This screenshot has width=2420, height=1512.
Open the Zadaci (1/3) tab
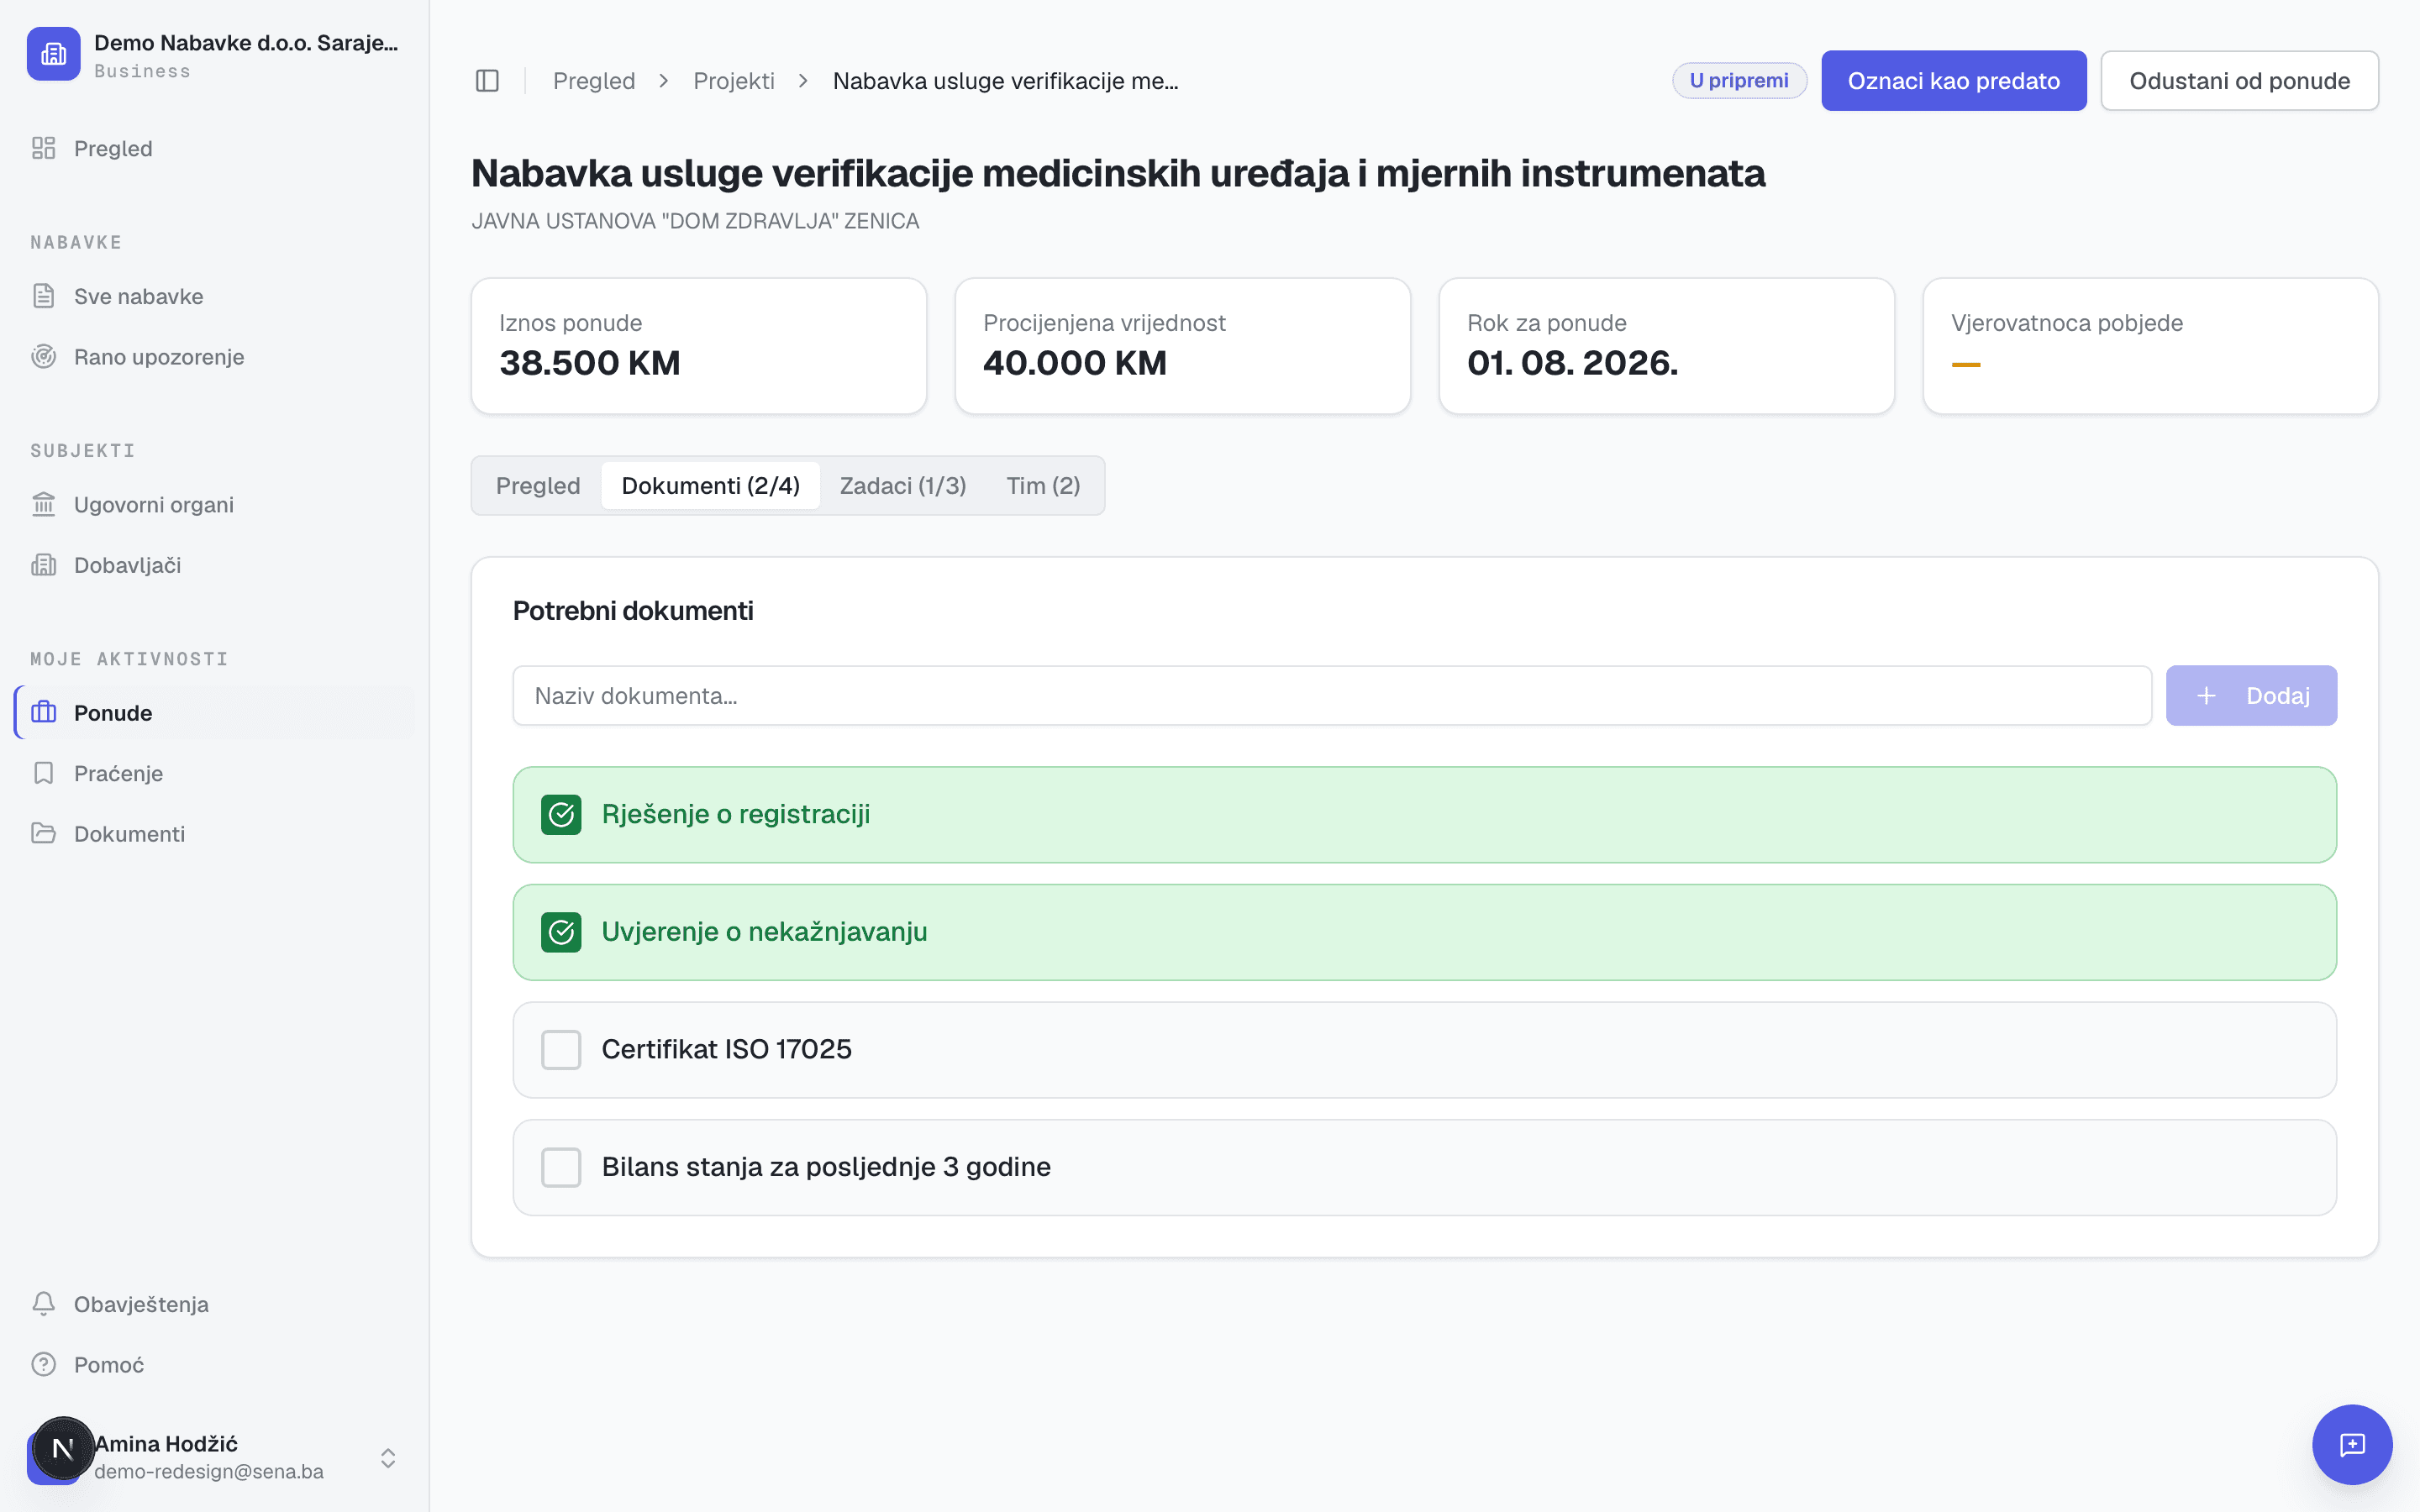coord(903,486)
